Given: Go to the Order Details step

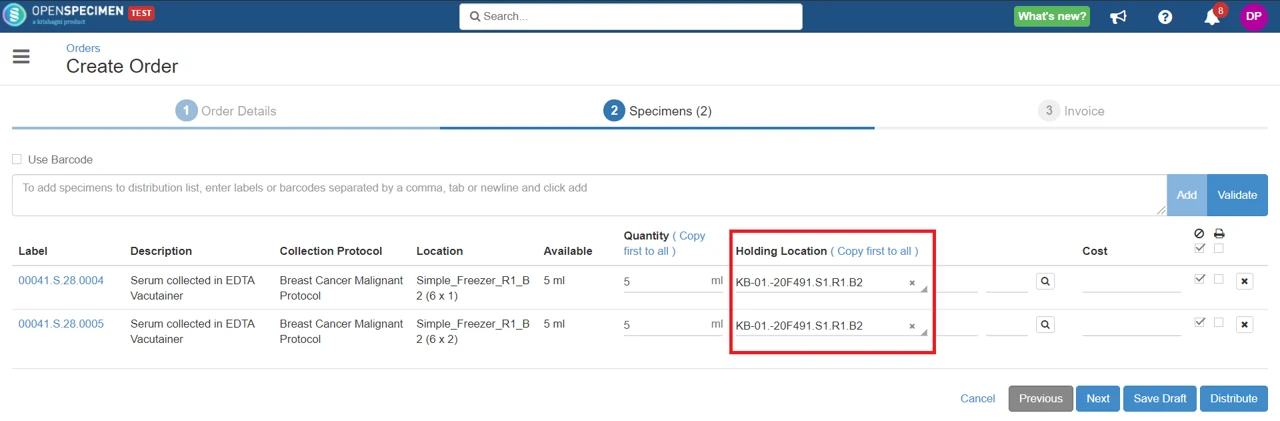Looking at the screenshot, I should coord(226,111).
